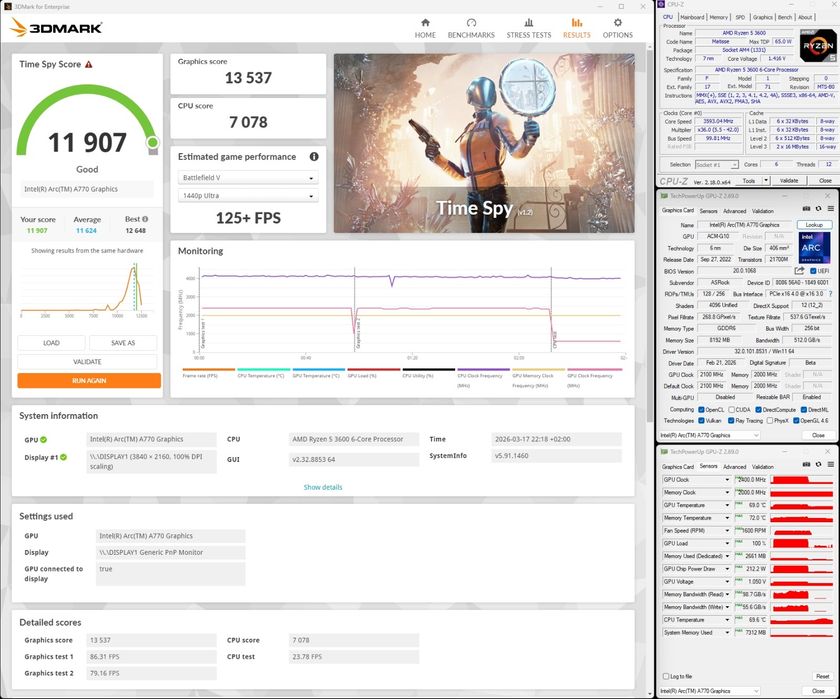Image resolution: width=840 pixels, height=699 pixels.
Task: Open the Battlefield V game dropdown
Action: tap(248, 178)
